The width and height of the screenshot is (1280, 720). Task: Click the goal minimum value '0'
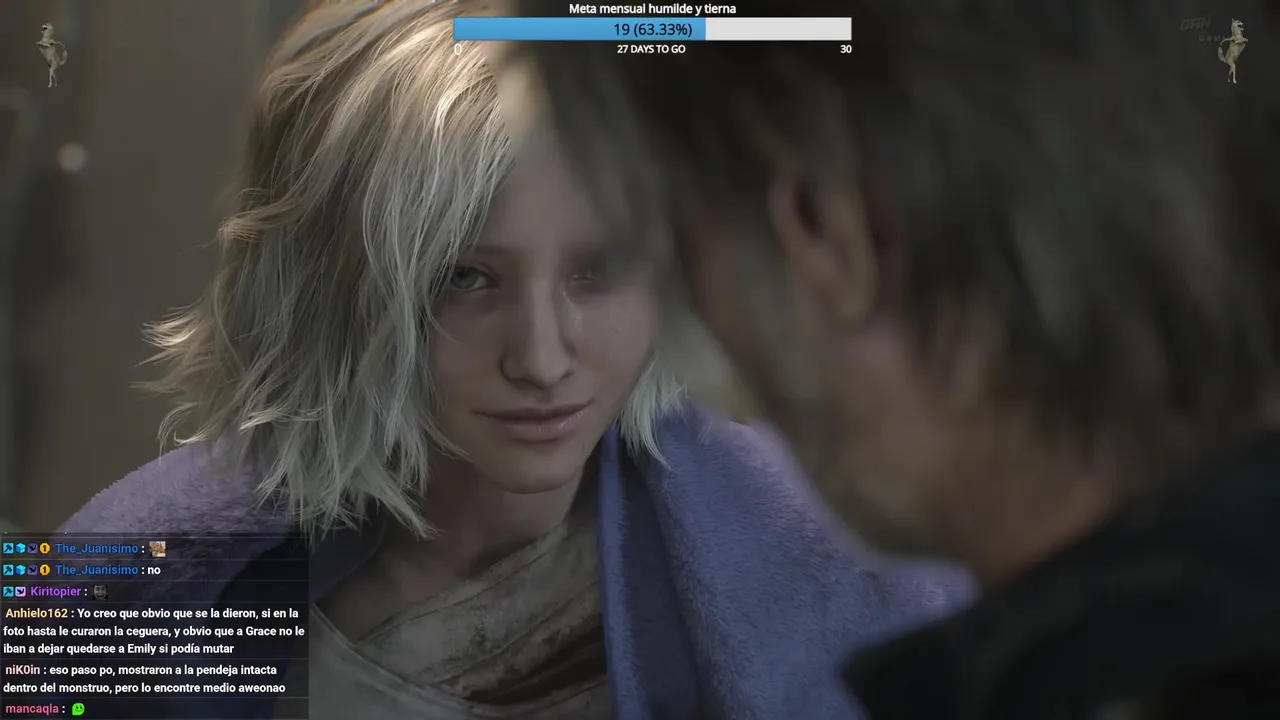458,49
